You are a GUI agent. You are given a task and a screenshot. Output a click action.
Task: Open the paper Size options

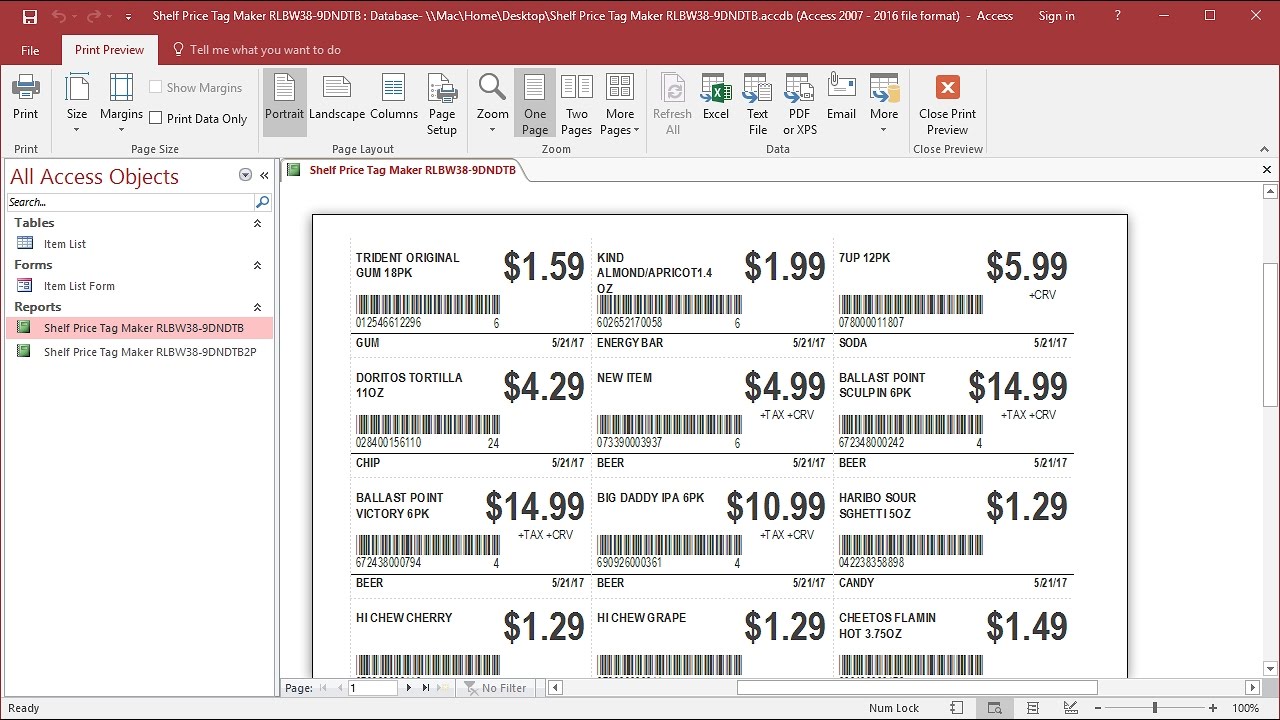pos(77,104)
